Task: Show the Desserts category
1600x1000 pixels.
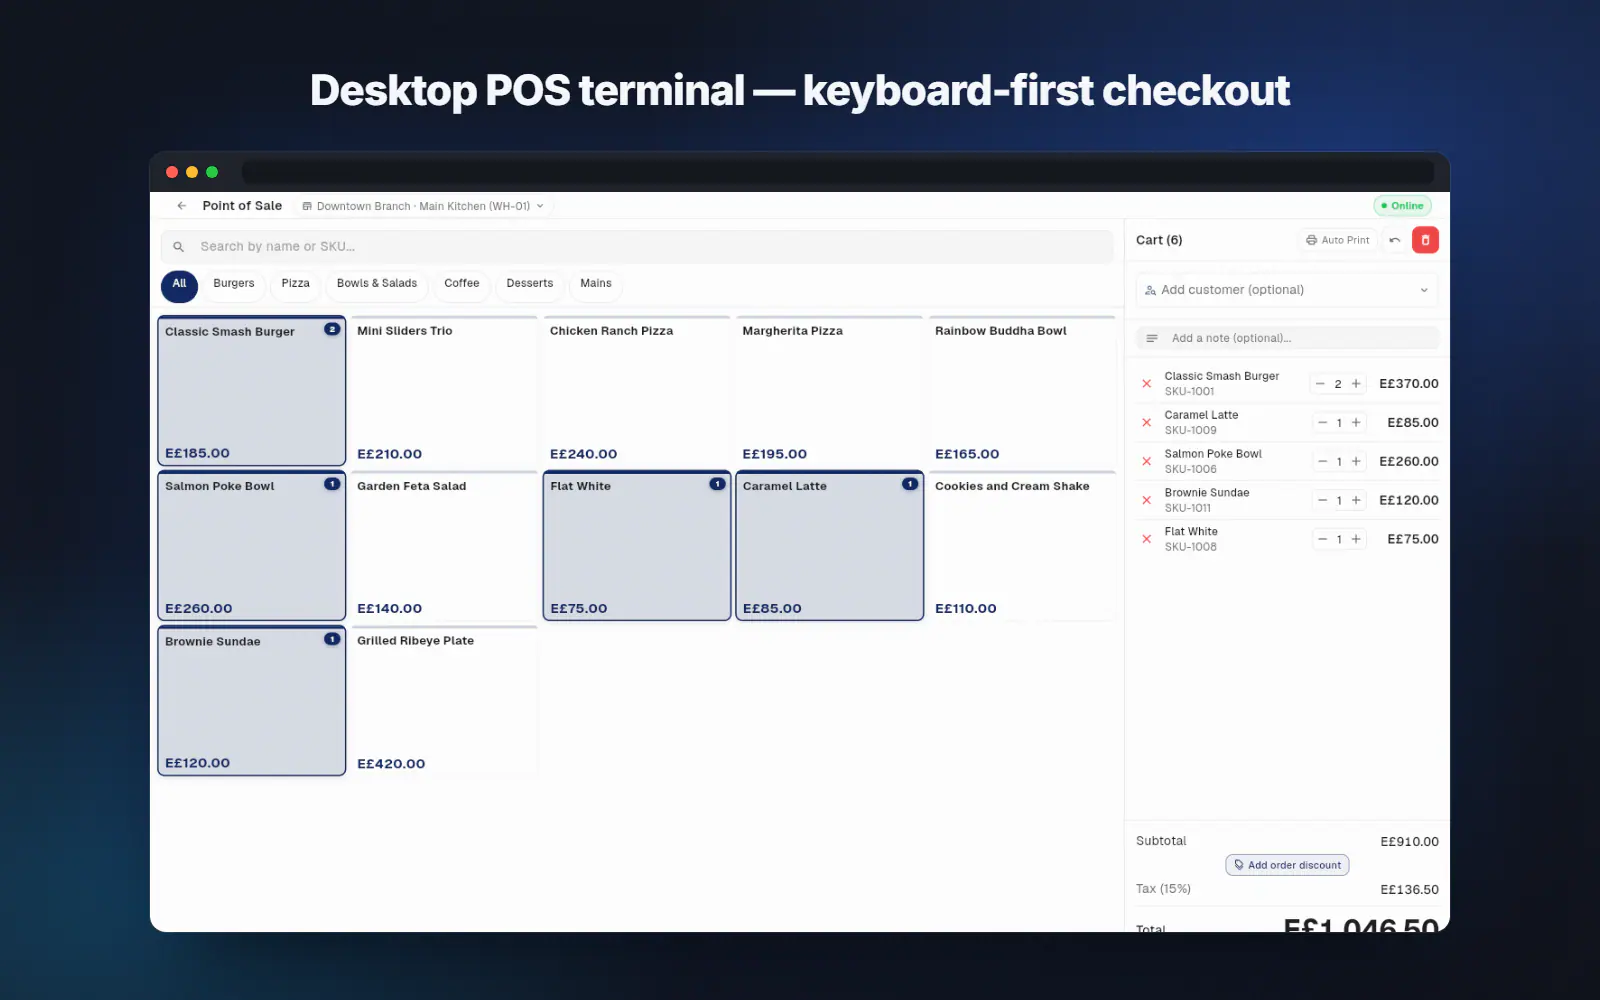Action: click(530, 284)
